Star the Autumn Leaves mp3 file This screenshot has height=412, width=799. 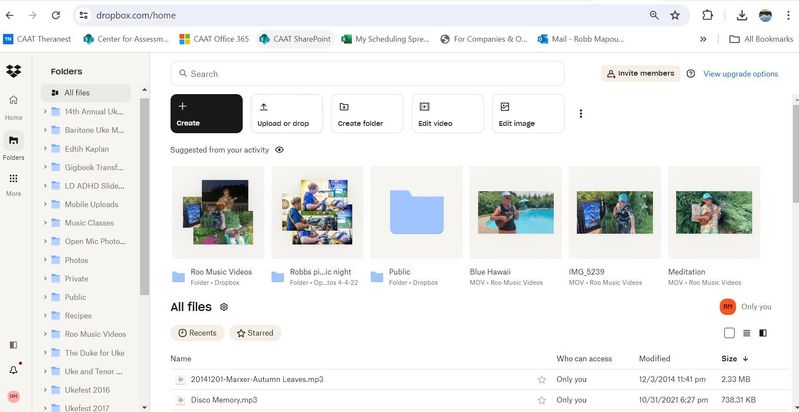point(542,380)
